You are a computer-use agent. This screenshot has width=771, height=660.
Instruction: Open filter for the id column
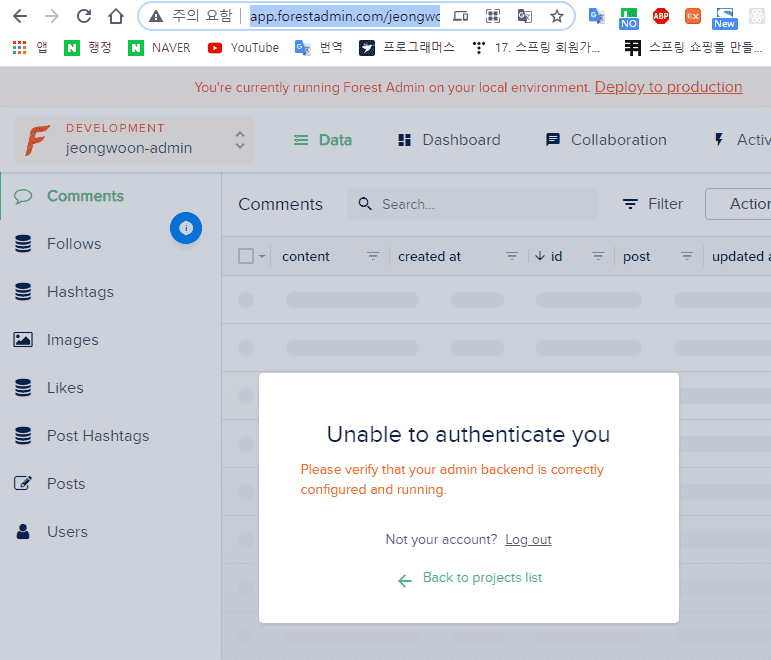(x=598, y=256)
